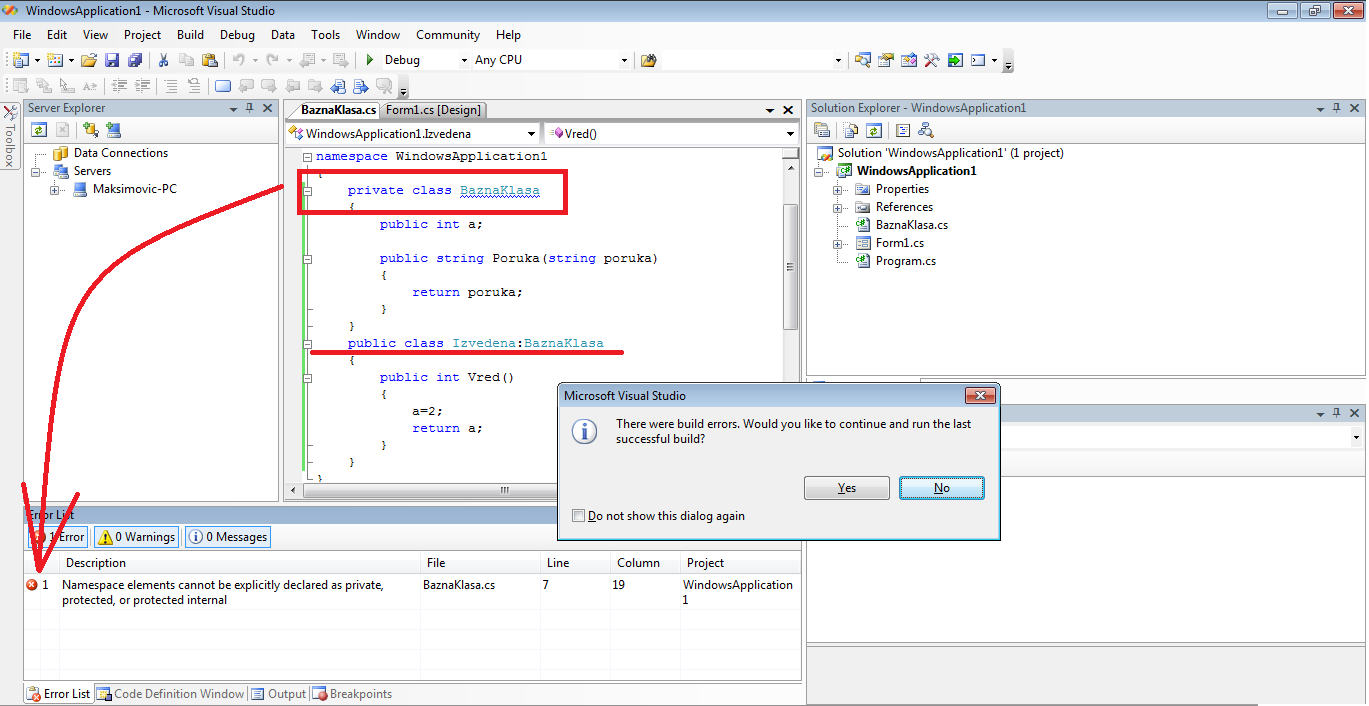Click the Cut scissors icon
Viewport: 1369px width, 706px height.
pyautogui.click(x=163, y=60)
